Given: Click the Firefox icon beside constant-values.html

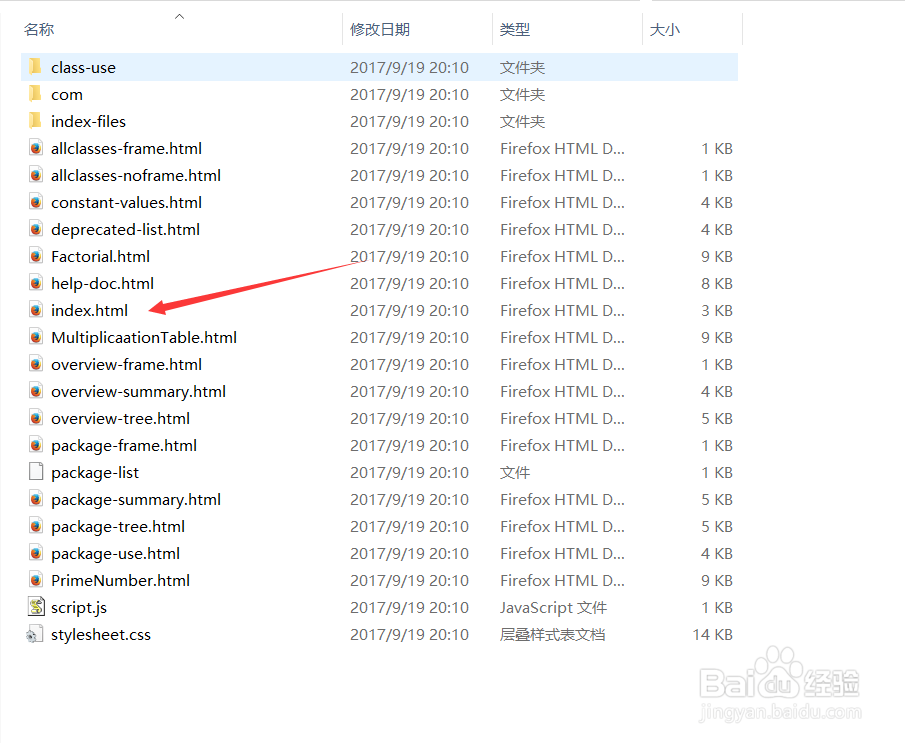Looking at the screenshot, I should pos(35,202).
